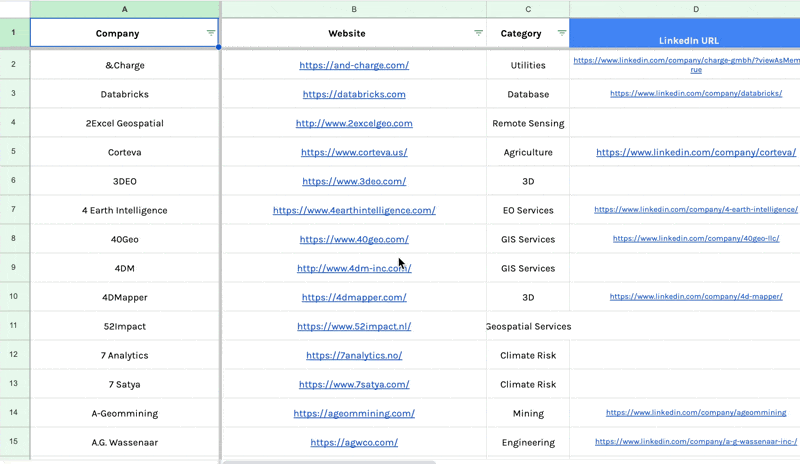Open the ageommining.com website link
Viewport: 800px width, 464px height.
click(354, 413)
